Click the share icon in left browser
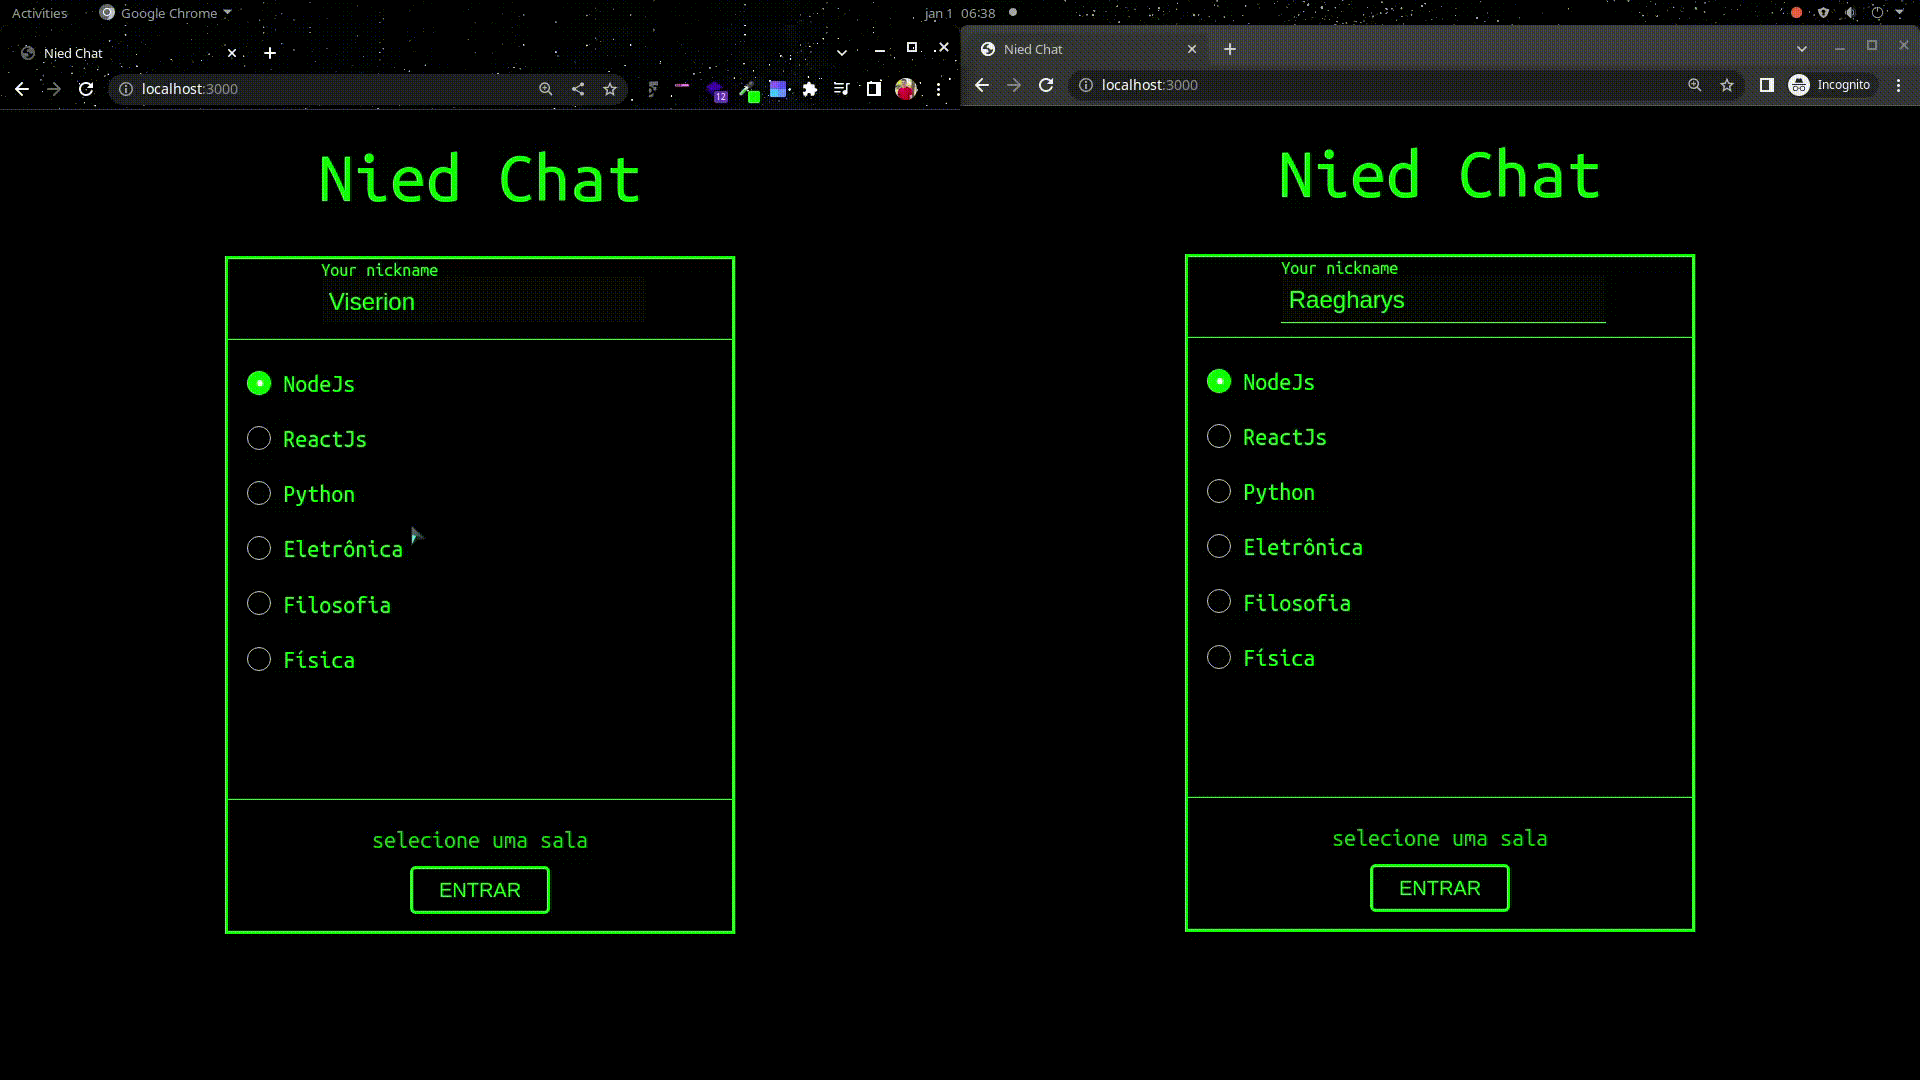Viewport: 1920px width, 1080px height. coord(578,89)
